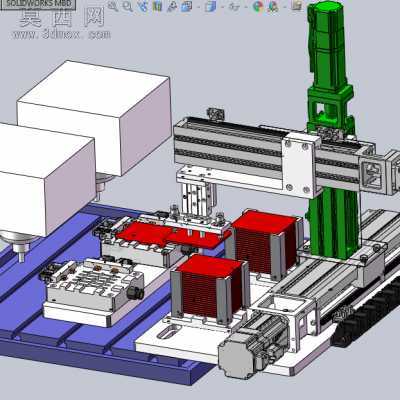This screenshot has width=400, height=400.
Task: Expand the Display Style dropdown arrow
Action: (x=223, y=7)
